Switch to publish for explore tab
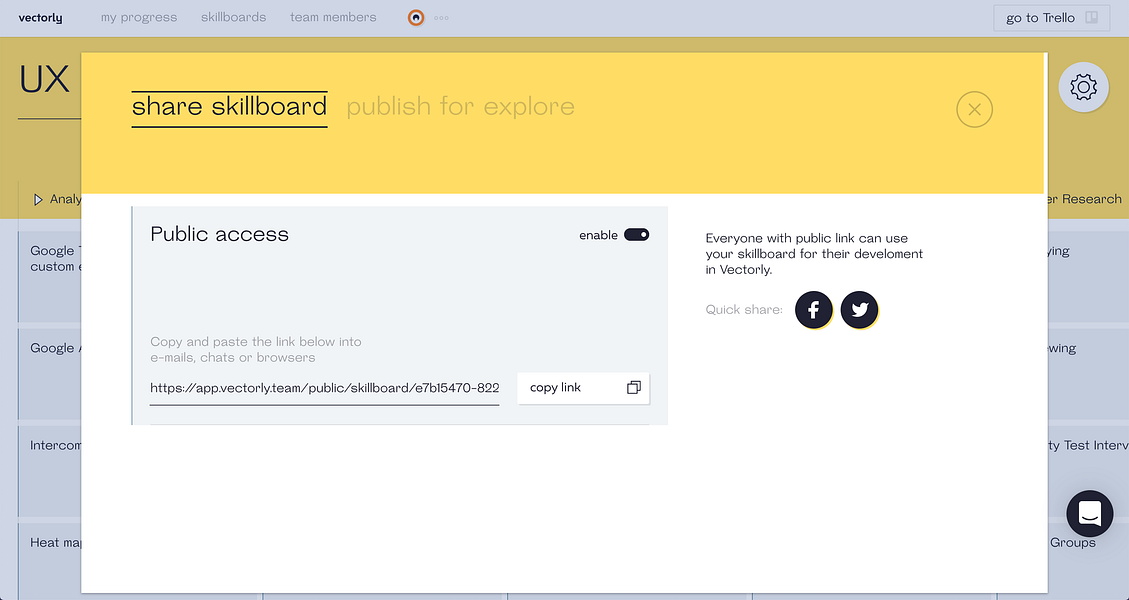The image size is (1129, 600). tap(461, 107)
